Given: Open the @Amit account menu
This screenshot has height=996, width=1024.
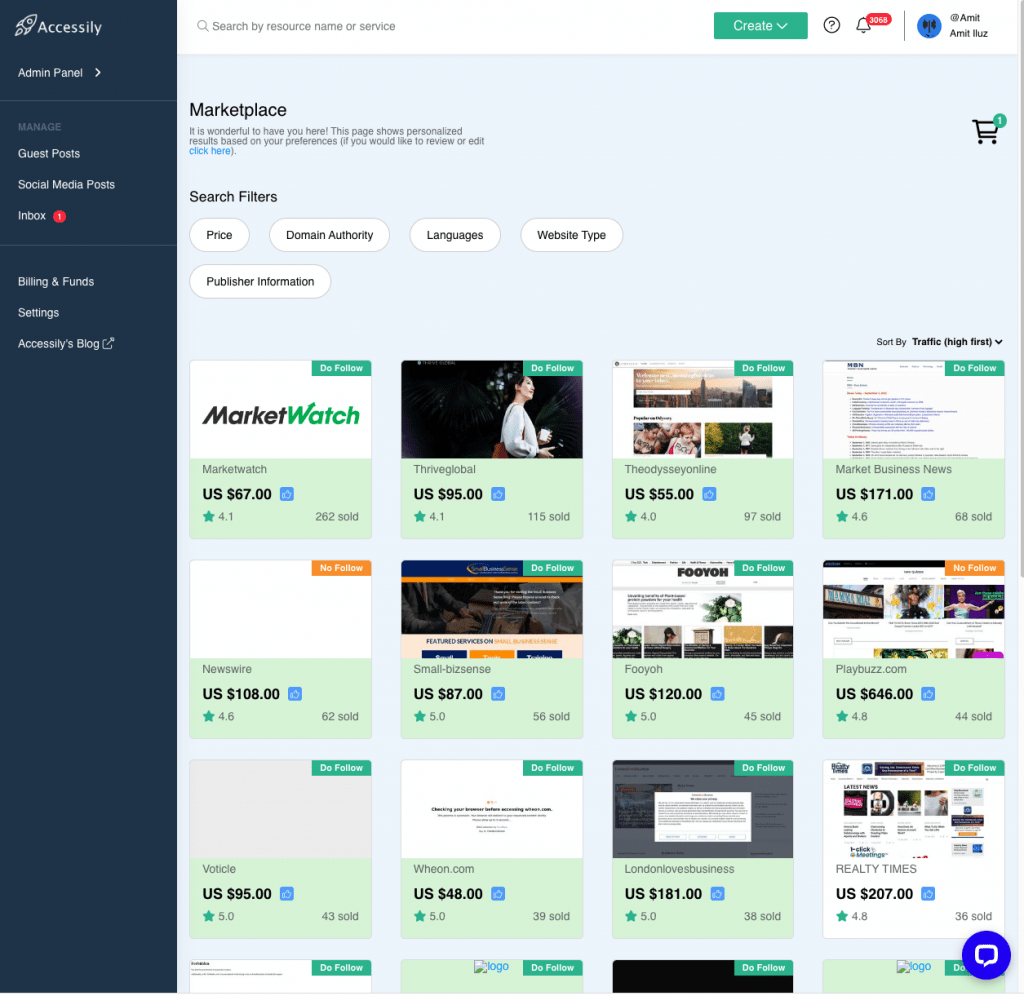Looking at the screenshot, I should pyautogui.click(x=968, y=25).
